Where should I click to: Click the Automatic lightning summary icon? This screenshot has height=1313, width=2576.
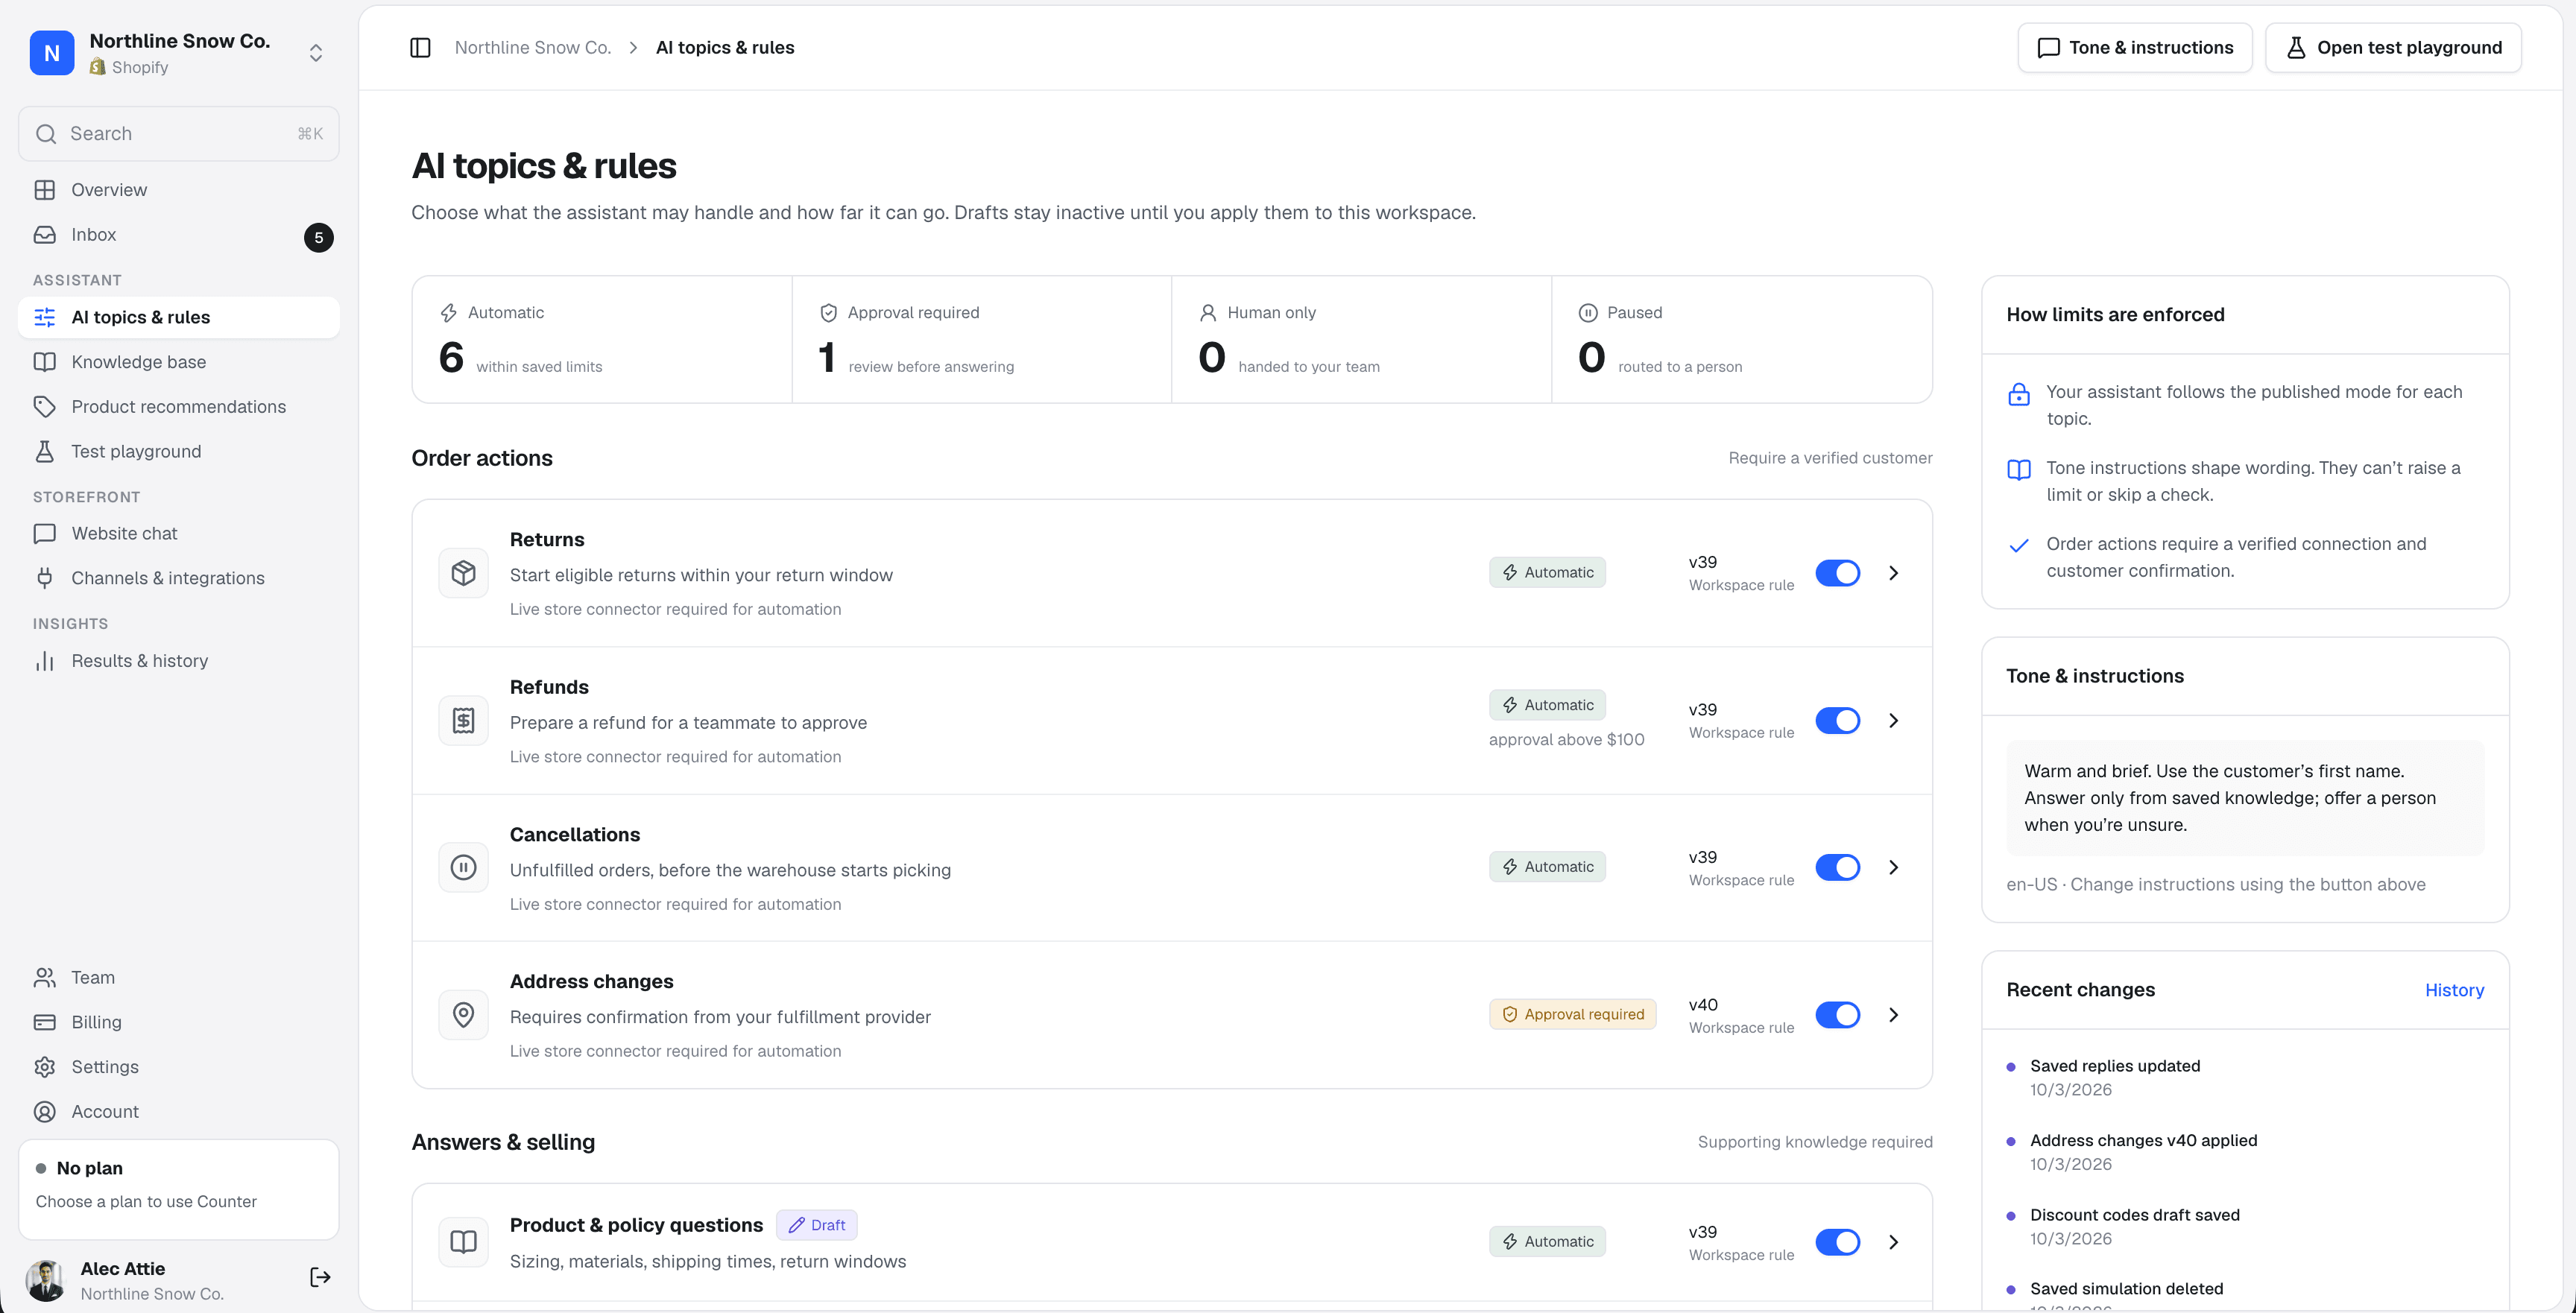[x=449, y=313]
